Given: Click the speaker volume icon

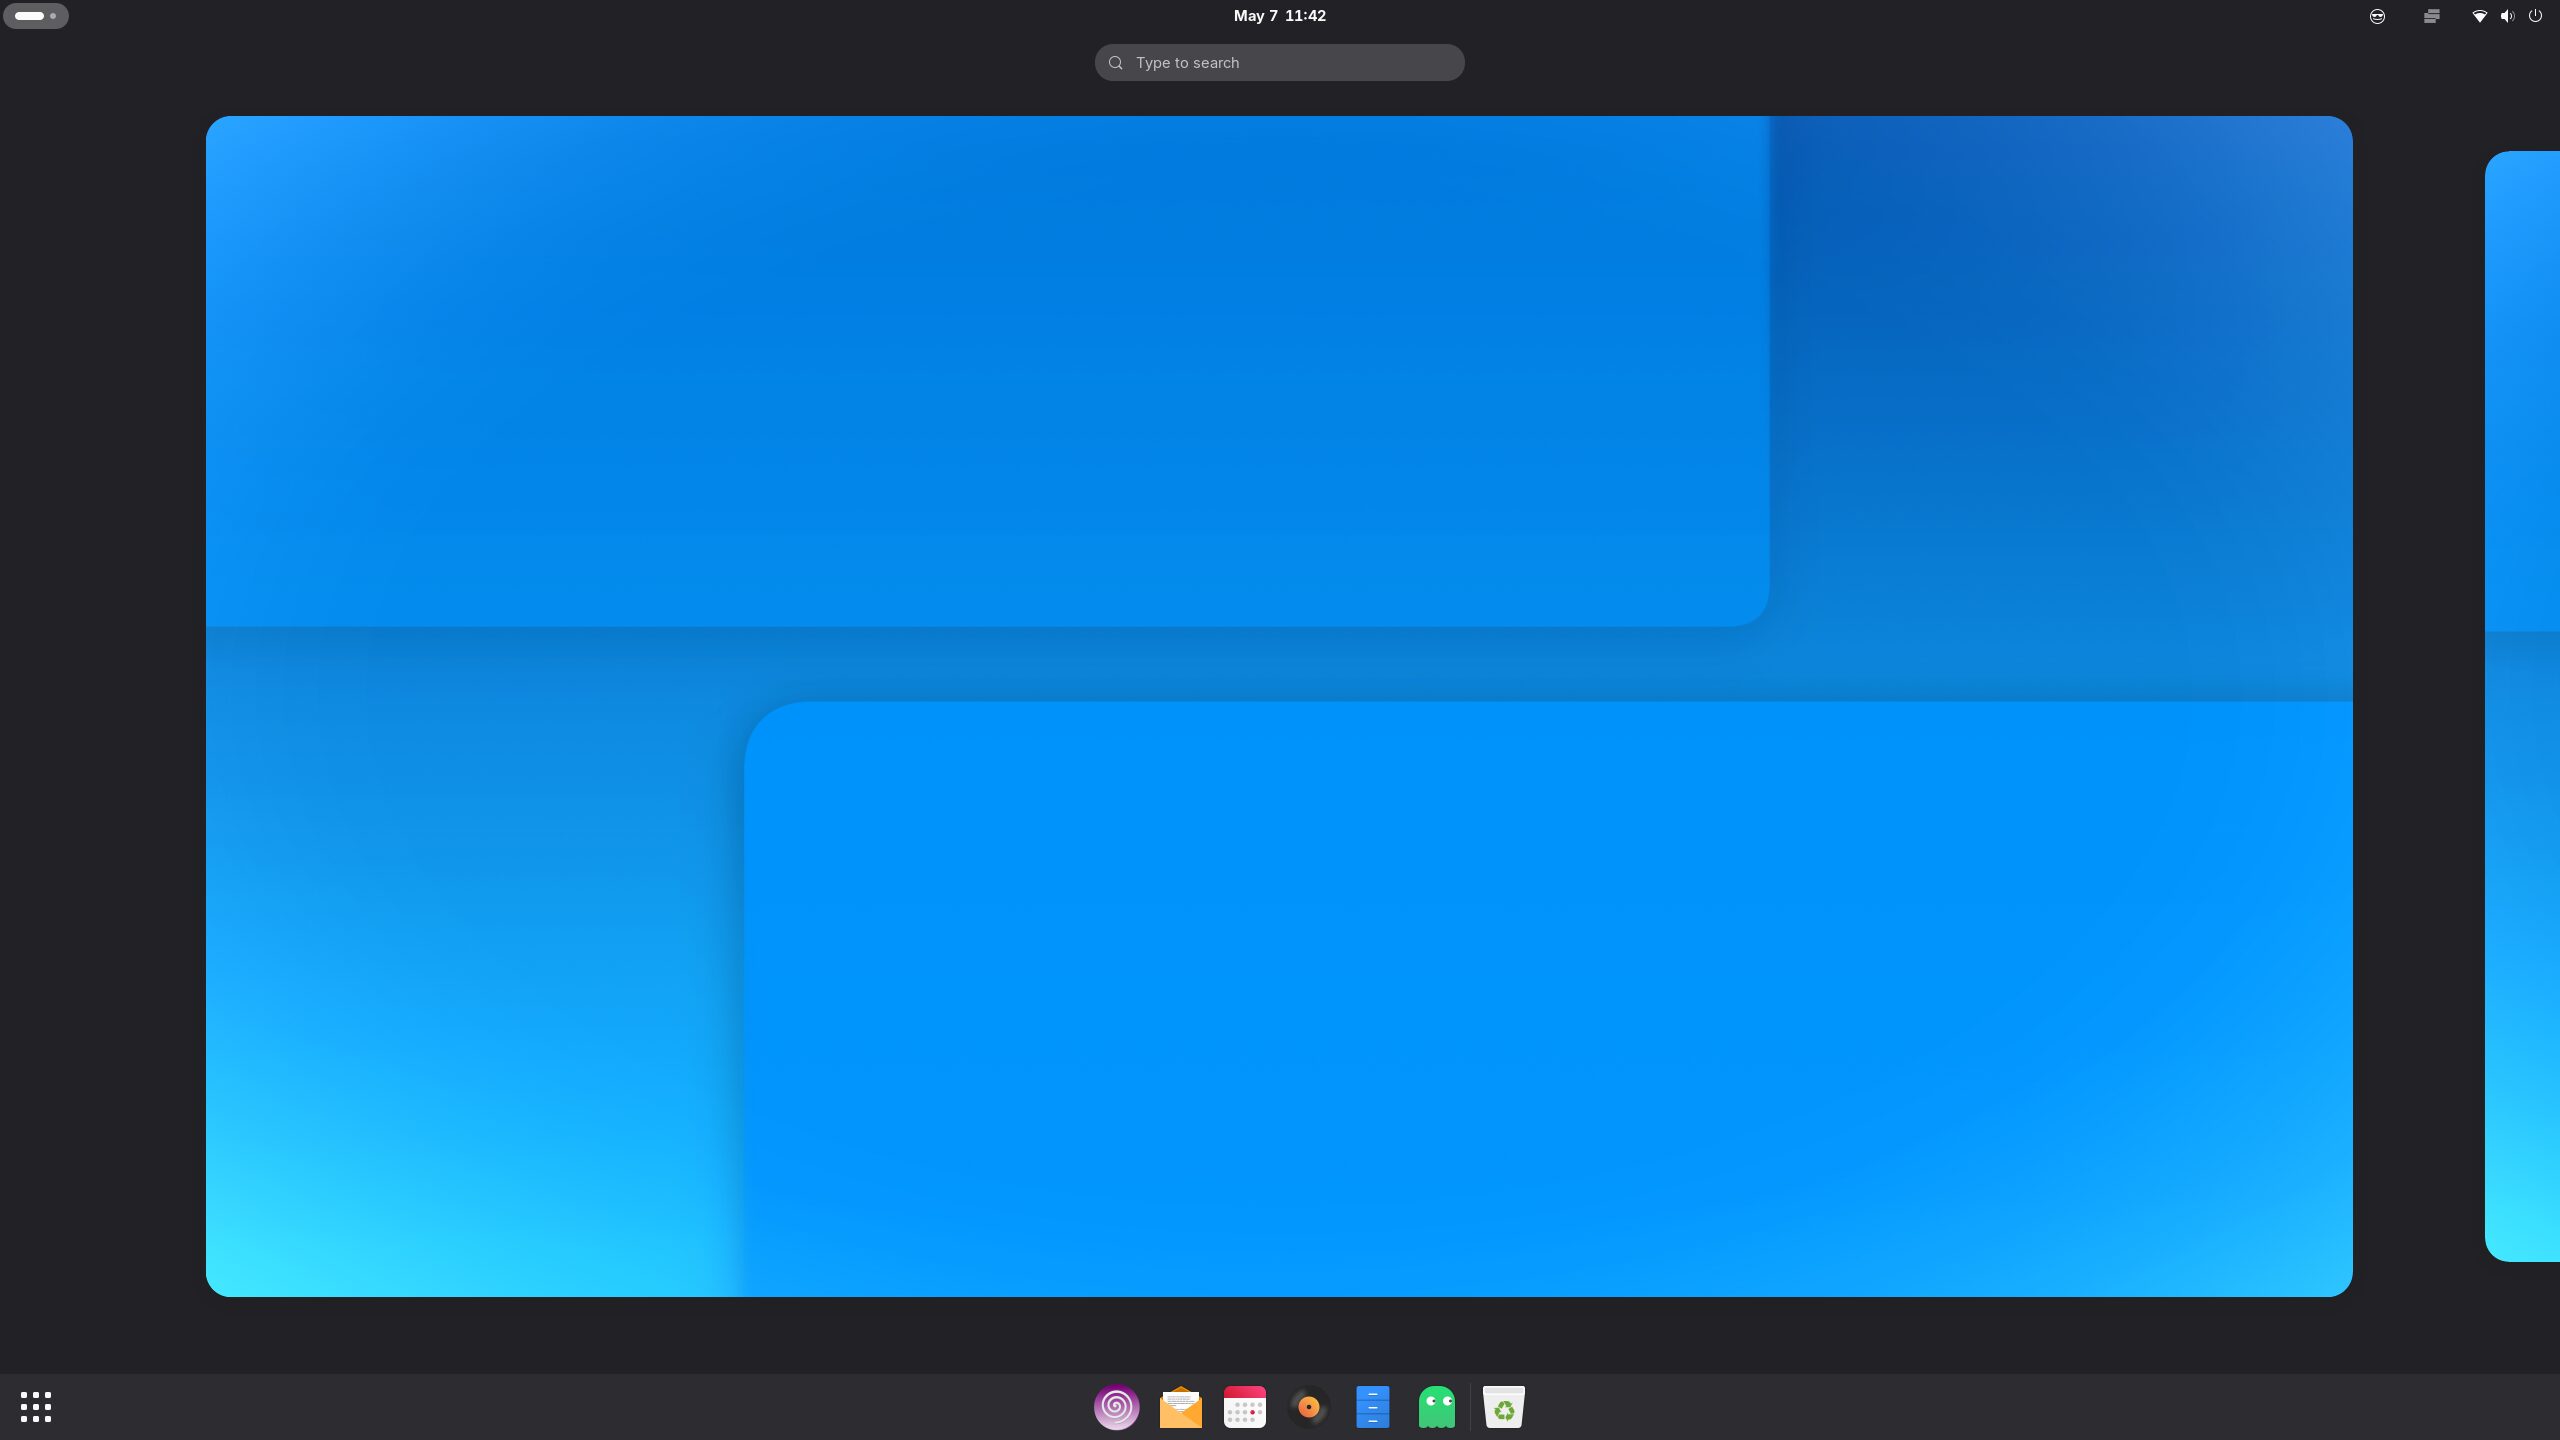Looking at the screenshot, I should [2507, 16].
